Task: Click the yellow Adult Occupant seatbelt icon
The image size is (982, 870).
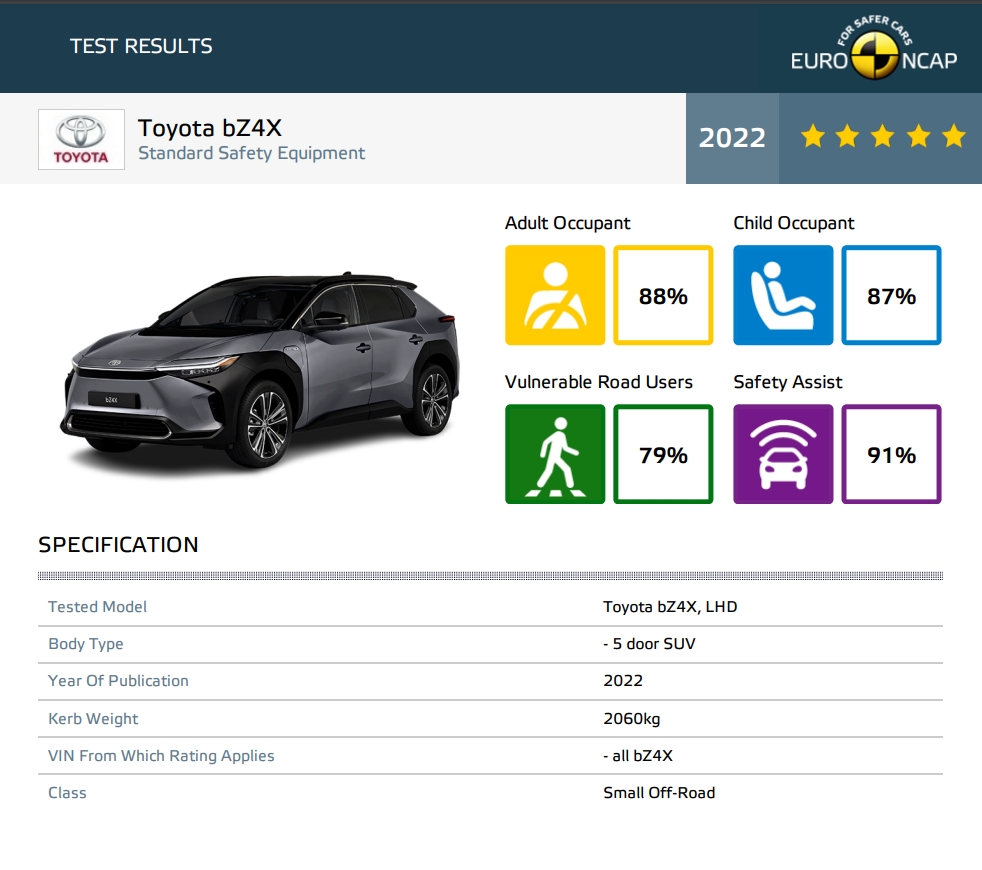Action: pyautogui.click(x=555, y=295)
